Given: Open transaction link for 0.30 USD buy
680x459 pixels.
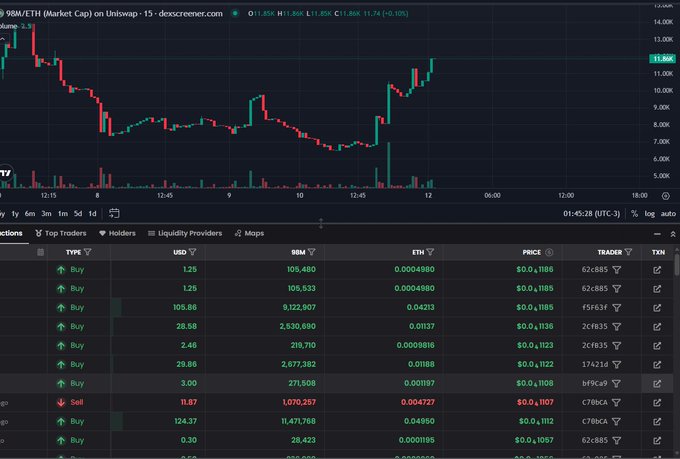Looking at the screenshot, I should (x=657, y=440).
